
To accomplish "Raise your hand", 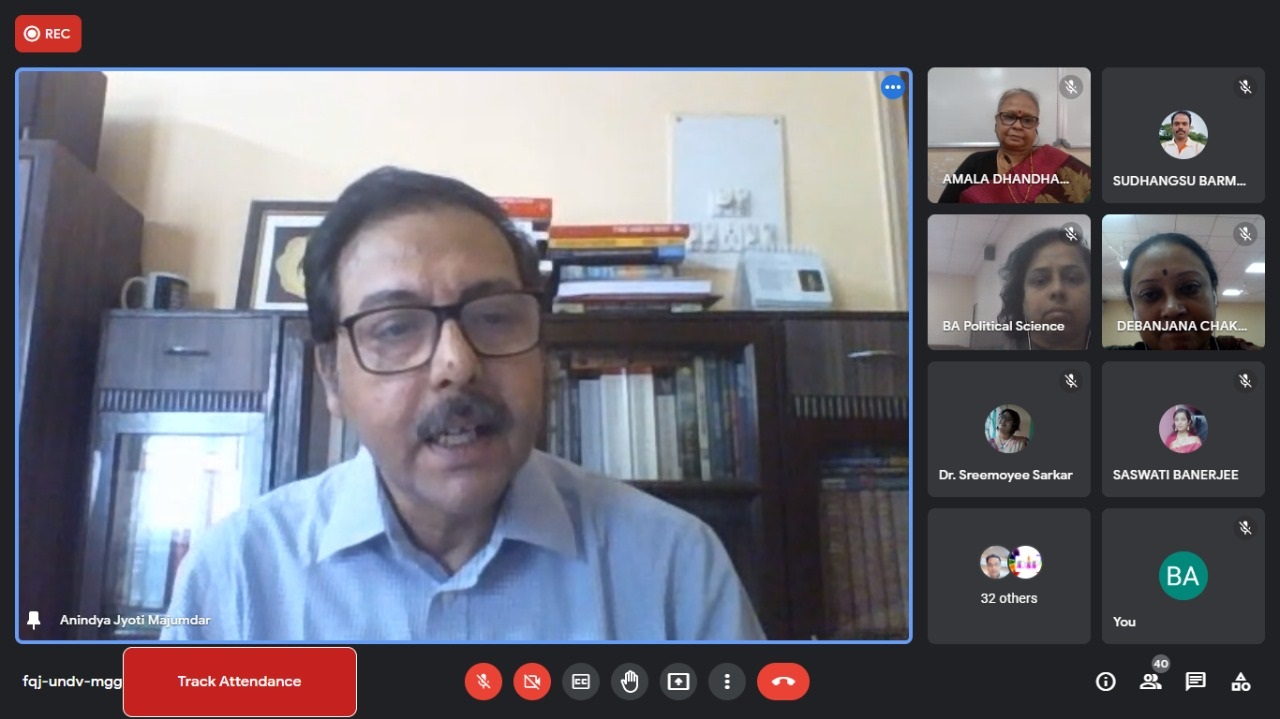I will 629,682.
